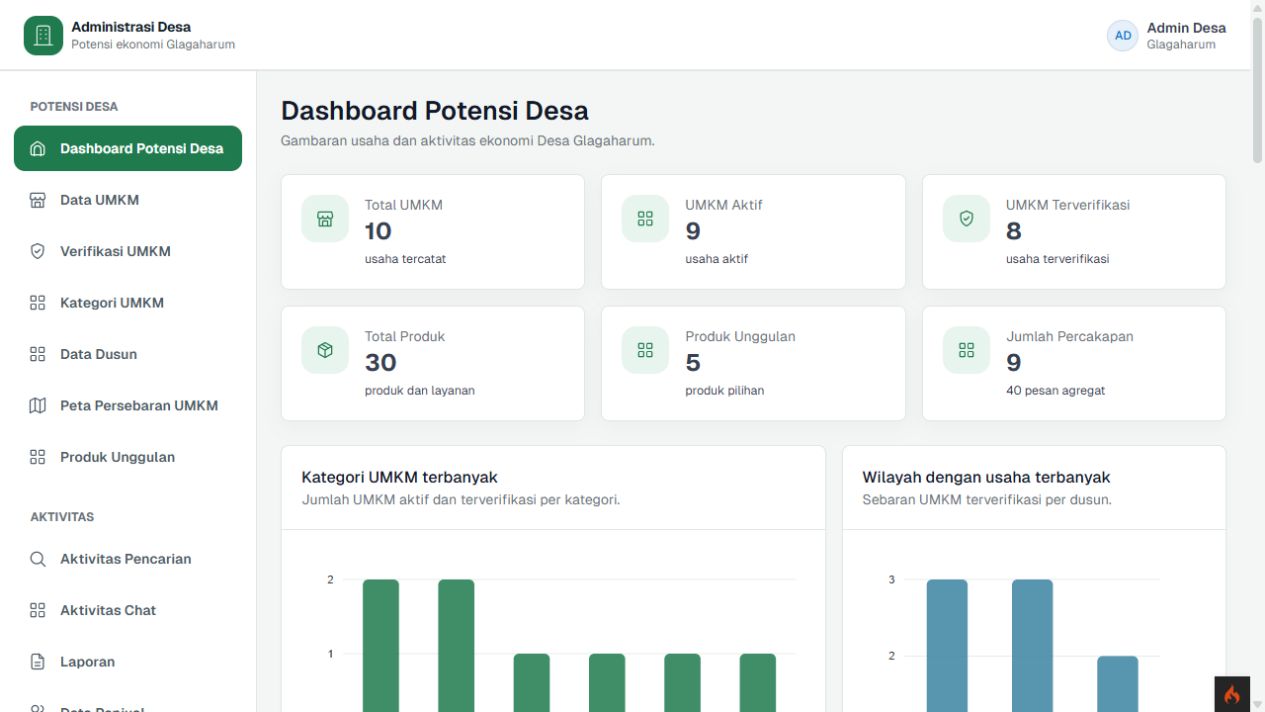This screenshot has height=712, width=1265.
Task: Open Peta Persebaran UMKM
Action: pos(128,406)
